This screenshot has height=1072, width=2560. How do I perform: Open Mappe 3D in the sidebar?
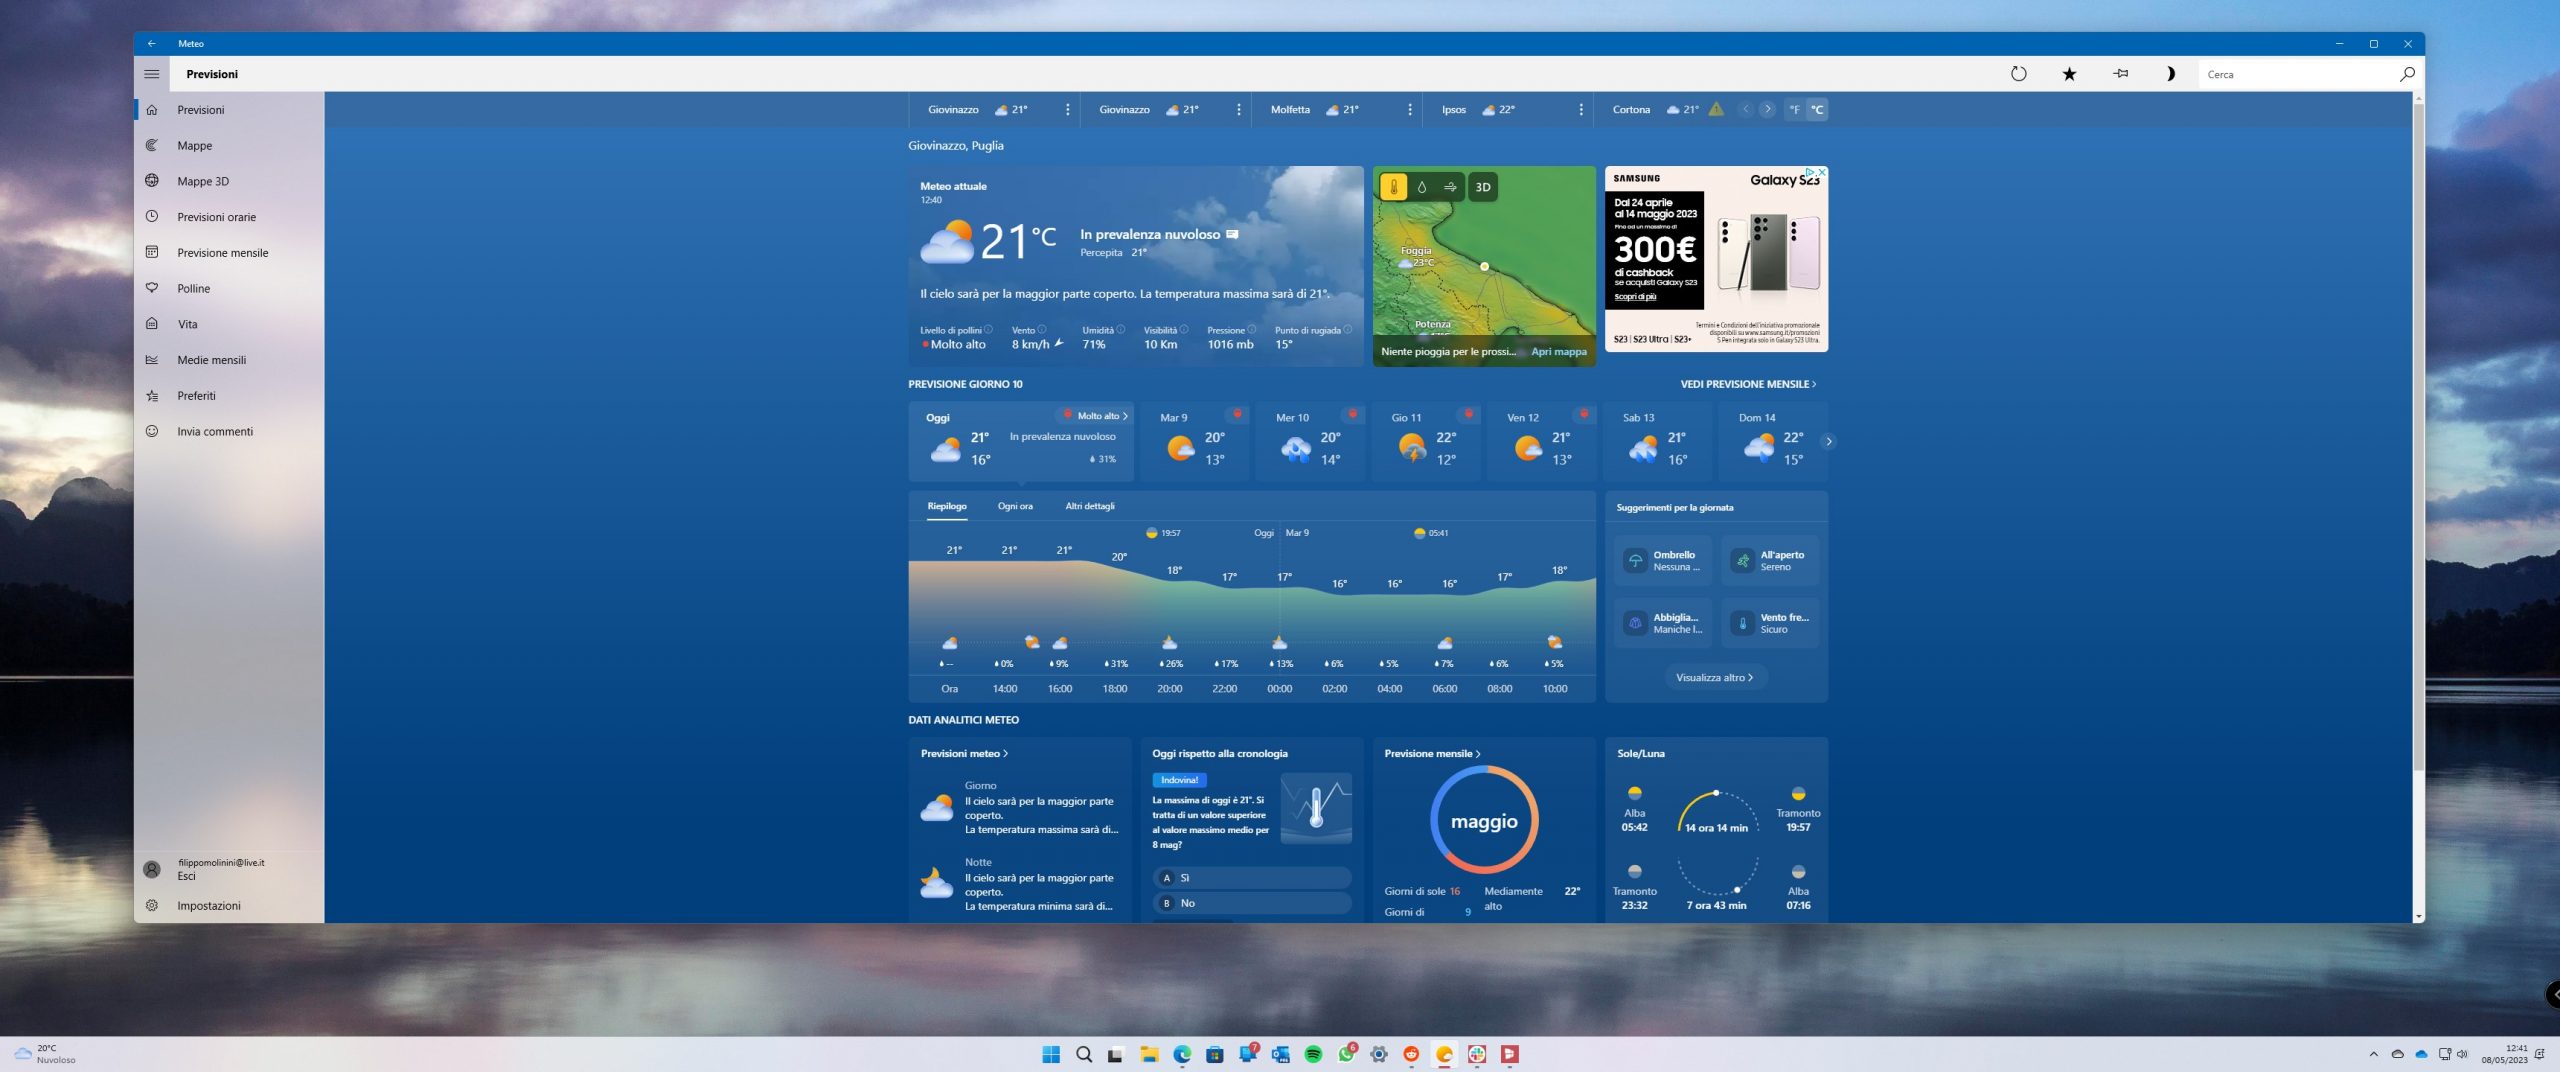229,181
